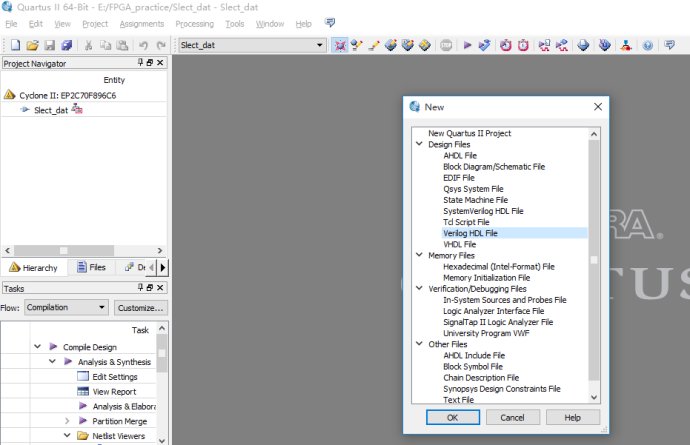Close the New dialog
The image size is (690, 445).
pos(598,107)
